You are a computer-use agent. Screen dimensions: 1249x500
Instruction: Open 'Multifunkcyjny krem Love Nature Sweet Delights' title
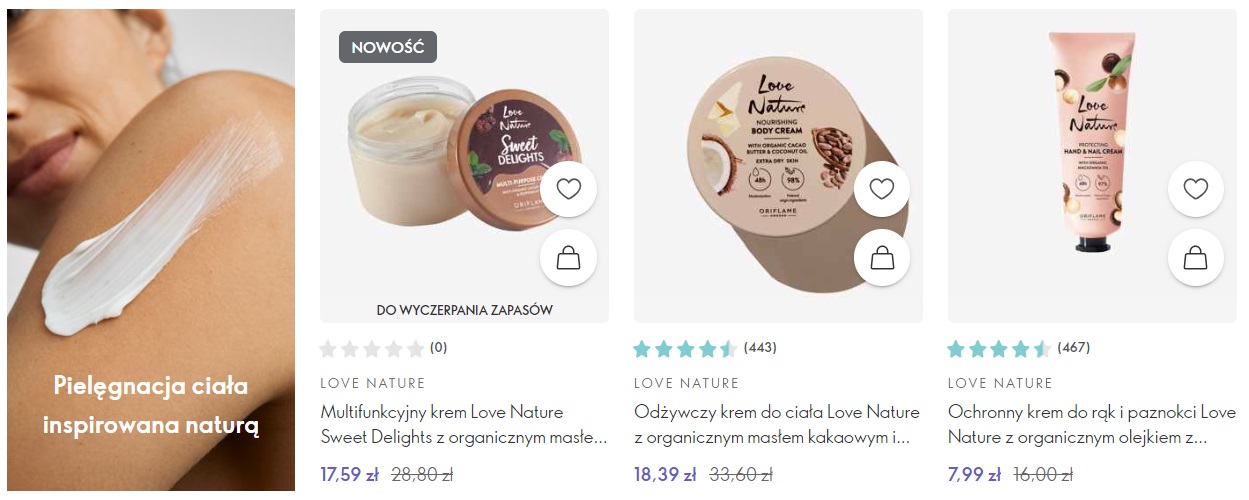tap(464, 424)
